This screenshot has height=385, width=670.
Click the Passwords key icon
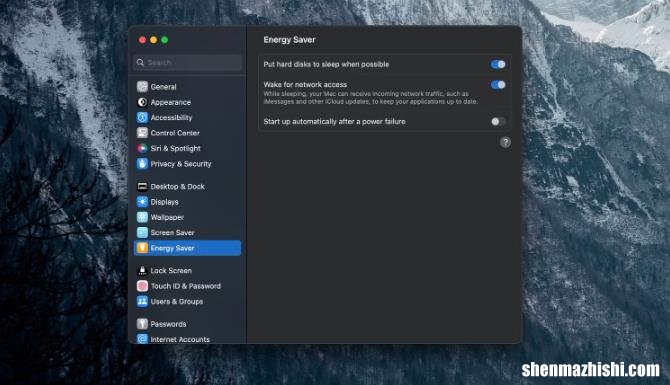[142, 324]
